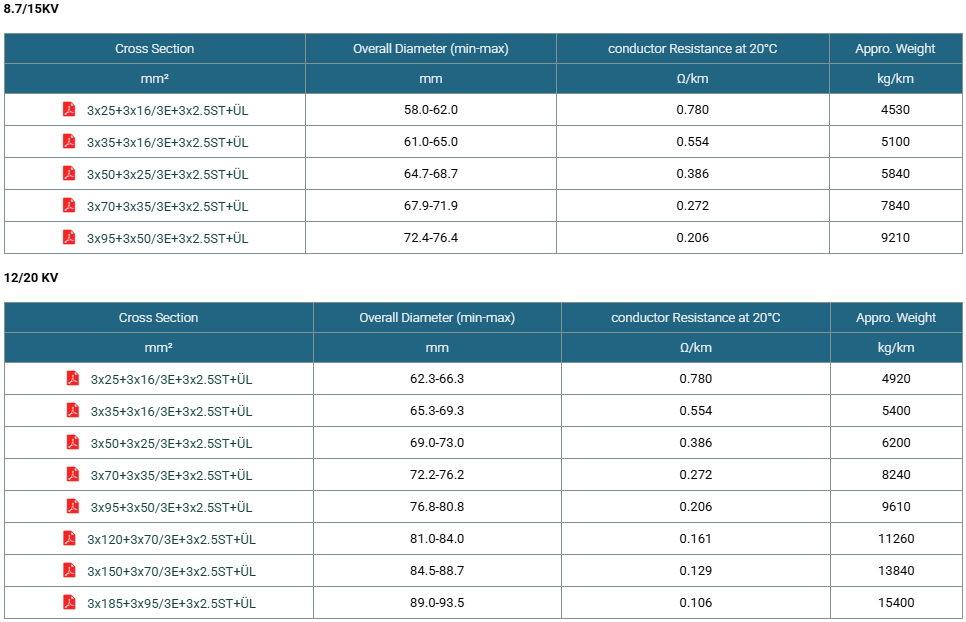Open PDF icon for 8.7/15KV 3x25+3x16 cable

coord(69,109)
